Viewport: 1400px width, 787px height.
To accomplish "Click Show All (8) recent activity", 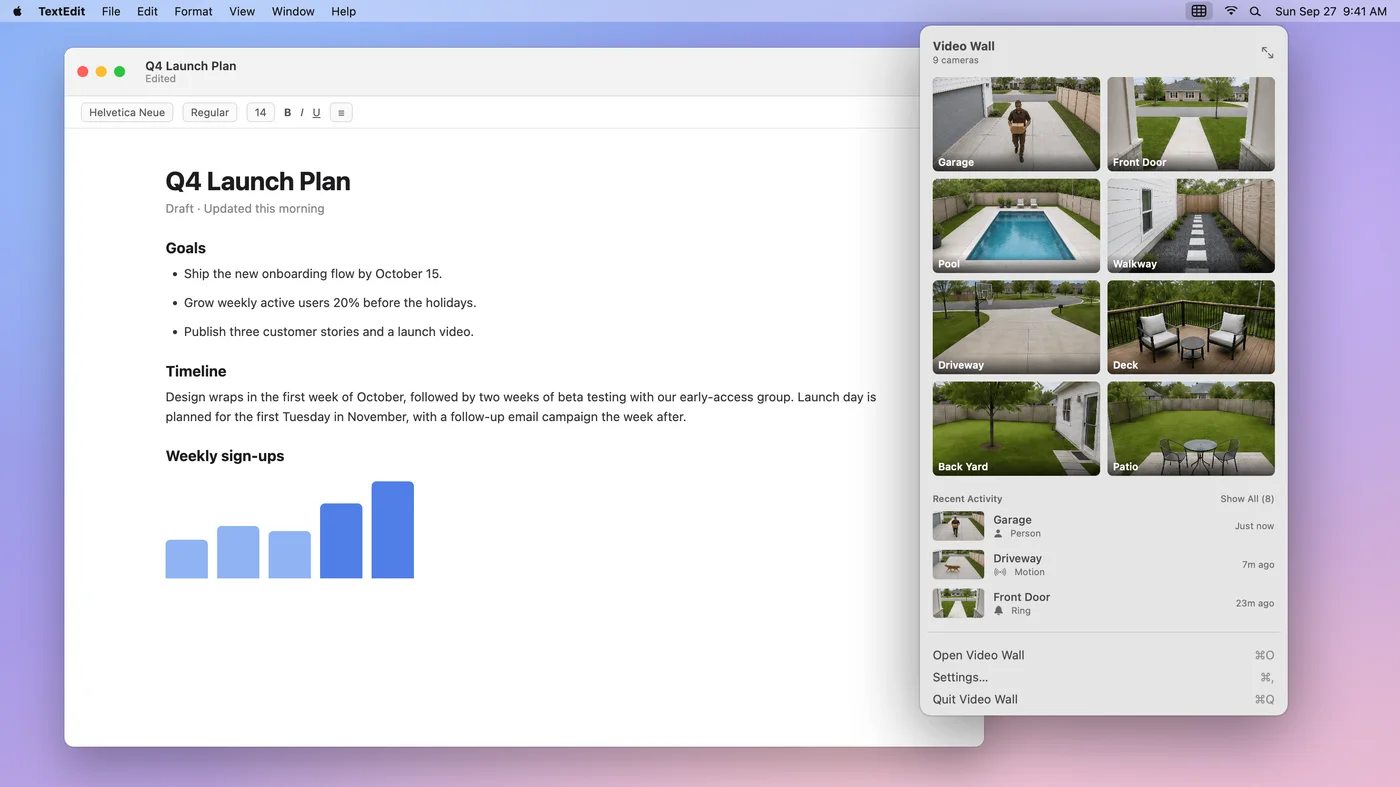I will pyautogui.click(x=1246, y=499).
